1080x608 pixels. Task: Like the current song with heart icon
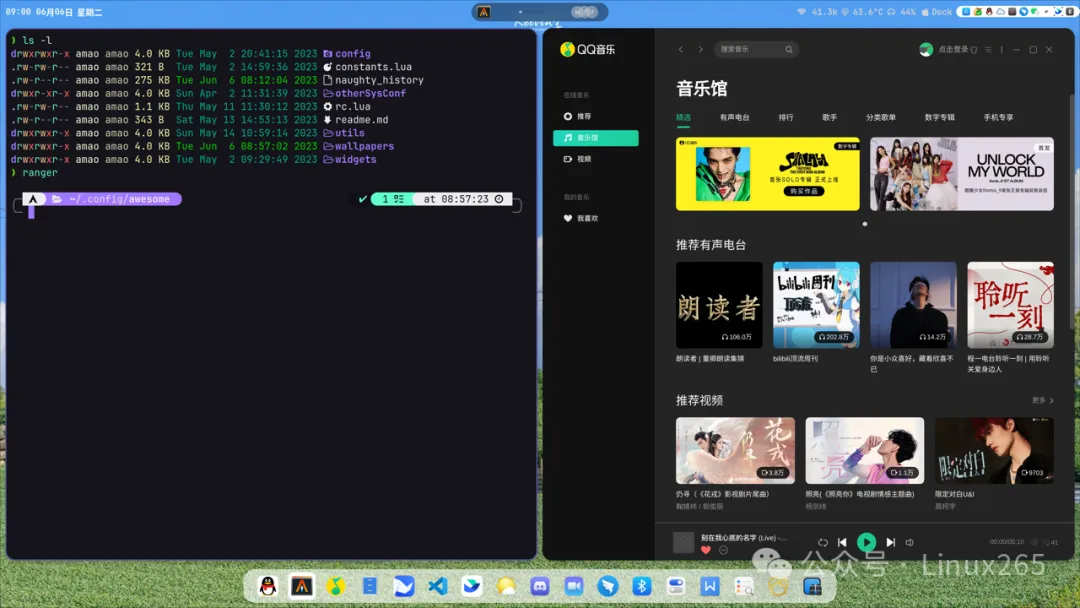pos(705,549)
